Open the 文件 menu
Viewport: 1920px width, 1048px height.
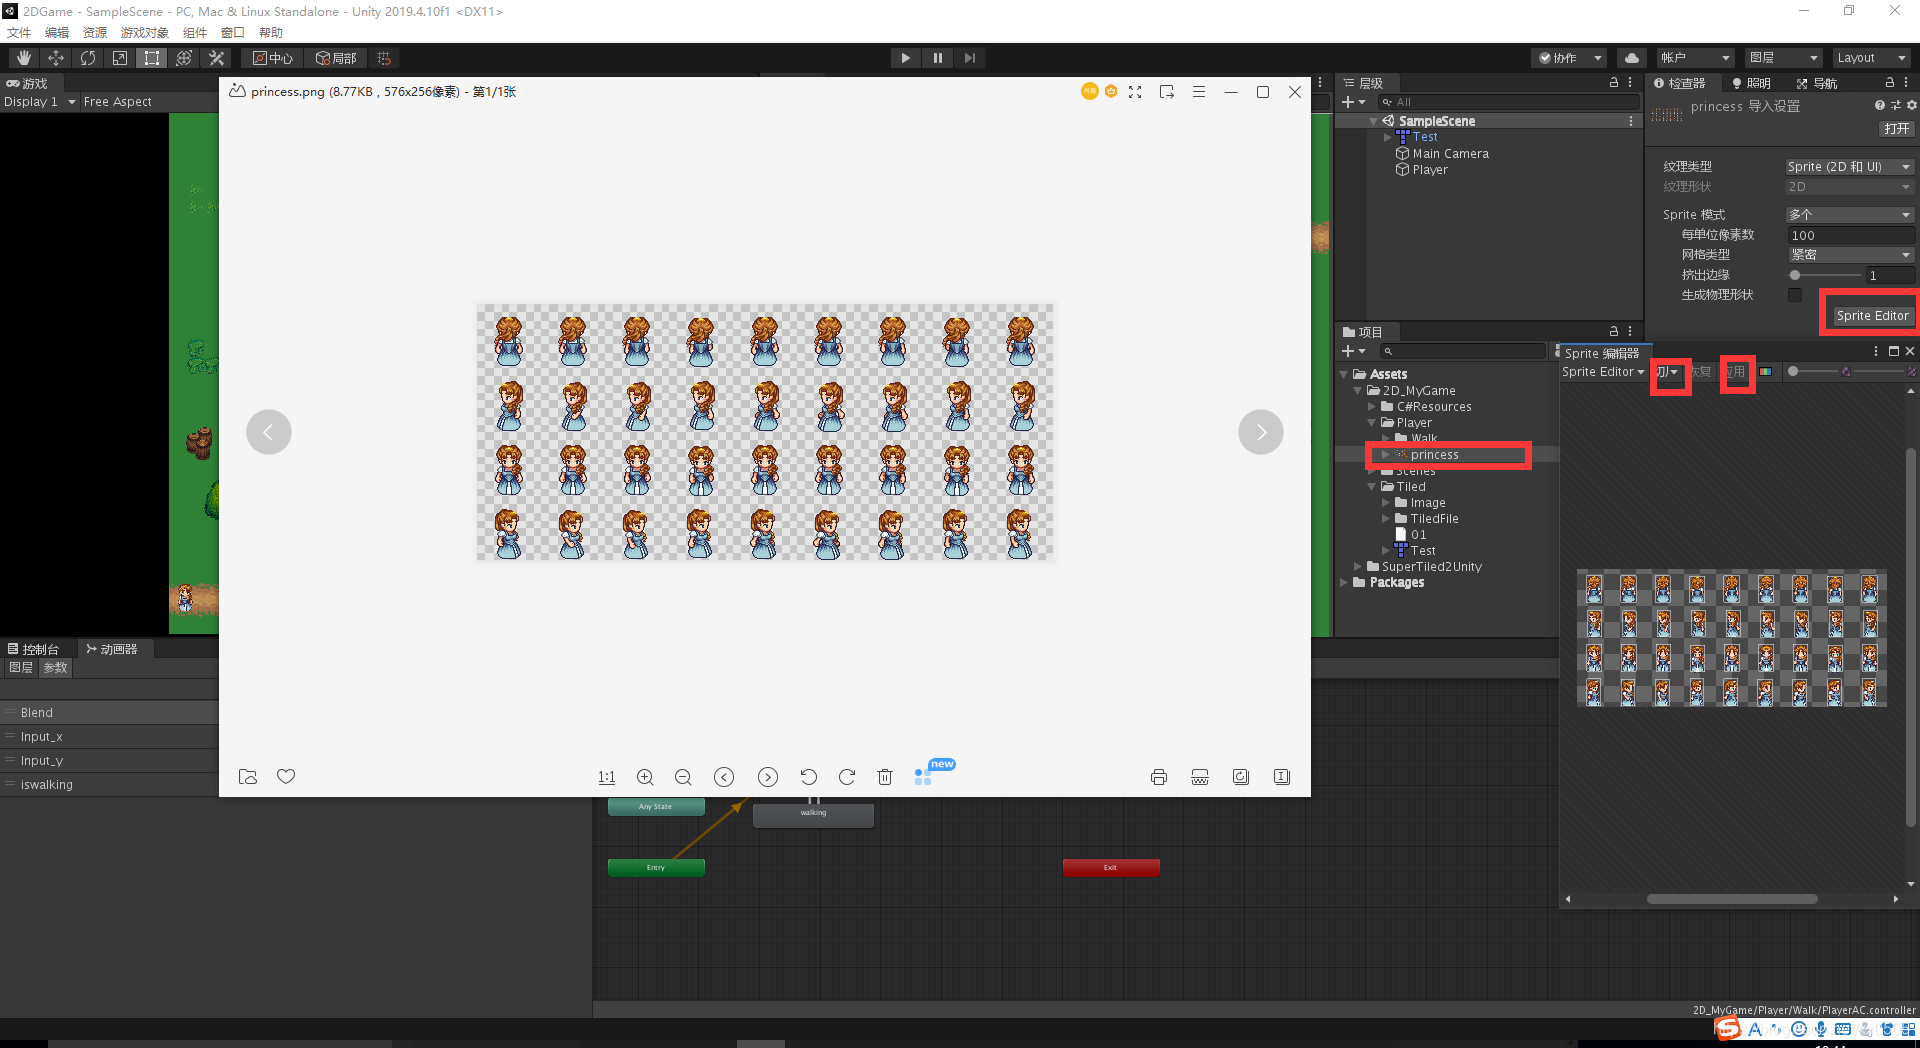coord(19,33)
